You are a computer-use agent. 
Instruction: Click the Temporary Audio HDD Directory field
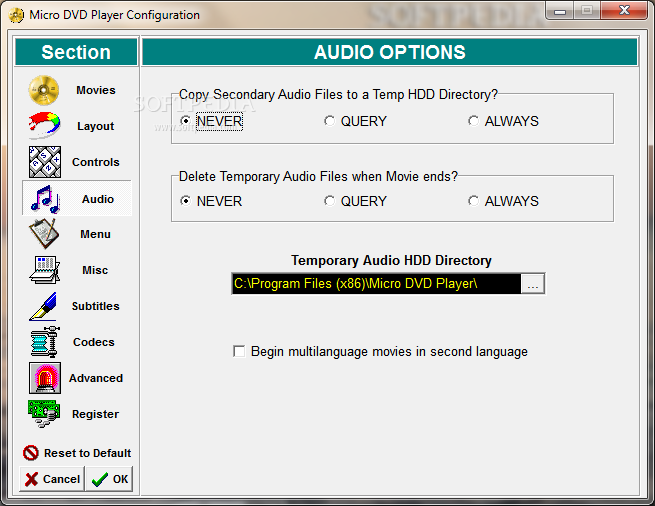(376, 284)
